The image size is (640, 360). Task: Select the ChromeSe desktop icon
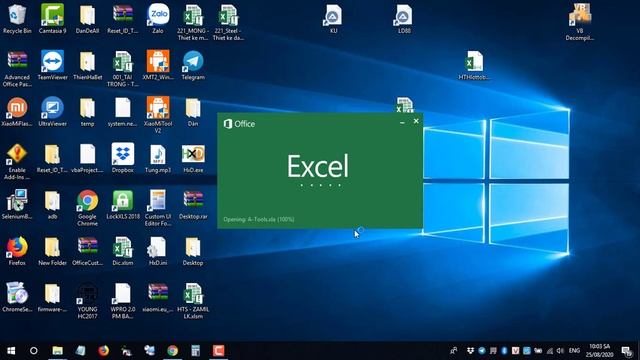(17, 297)
